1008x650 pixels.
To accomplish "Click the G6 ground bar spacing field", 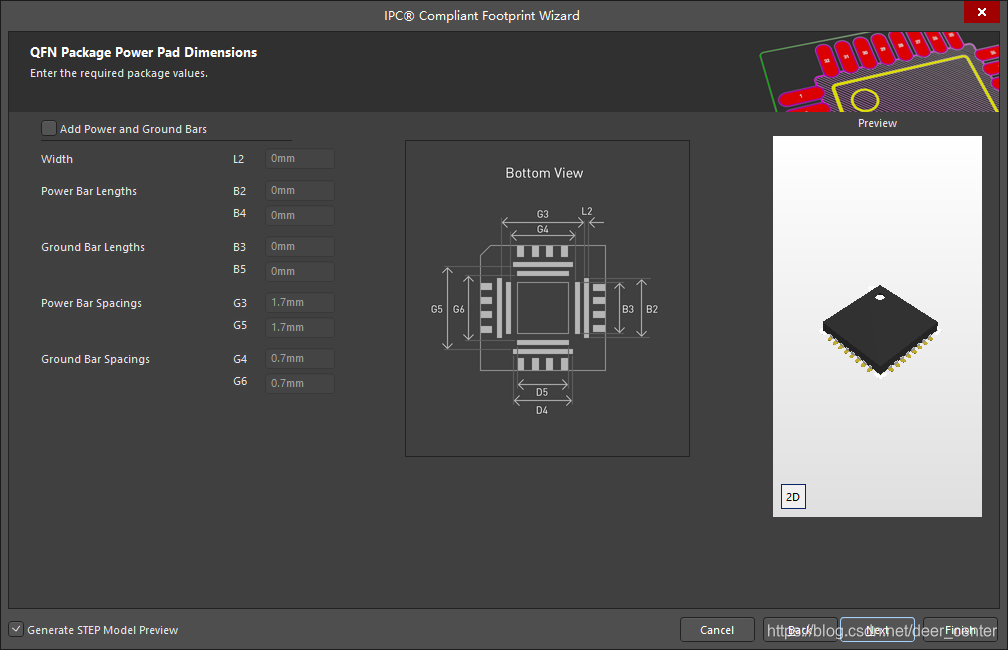I will 299,383.
